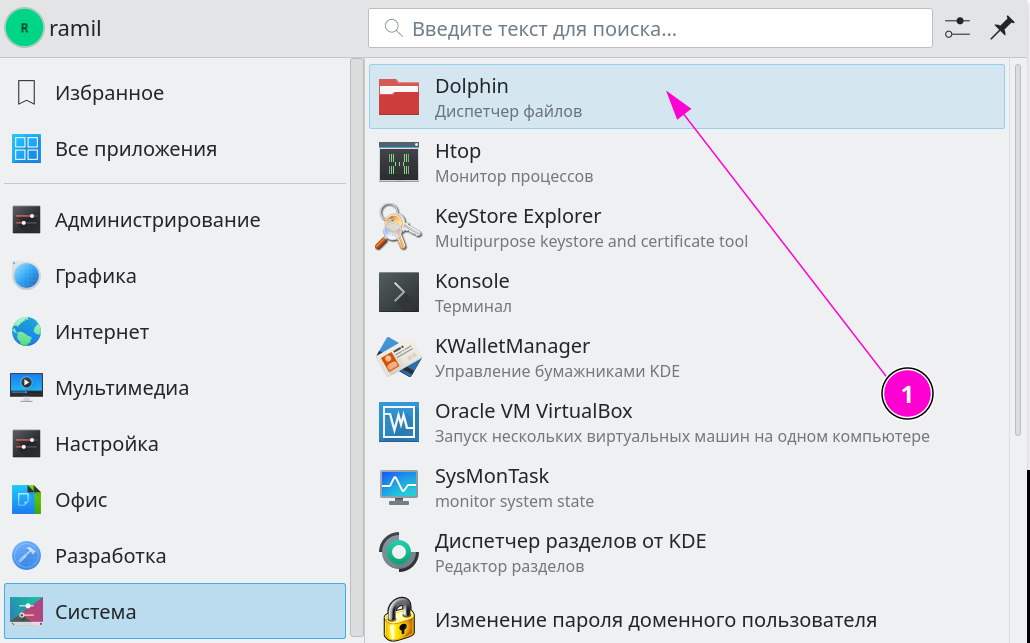
Task: Click the Избранное bookmark icon
Action: [26, 93]
